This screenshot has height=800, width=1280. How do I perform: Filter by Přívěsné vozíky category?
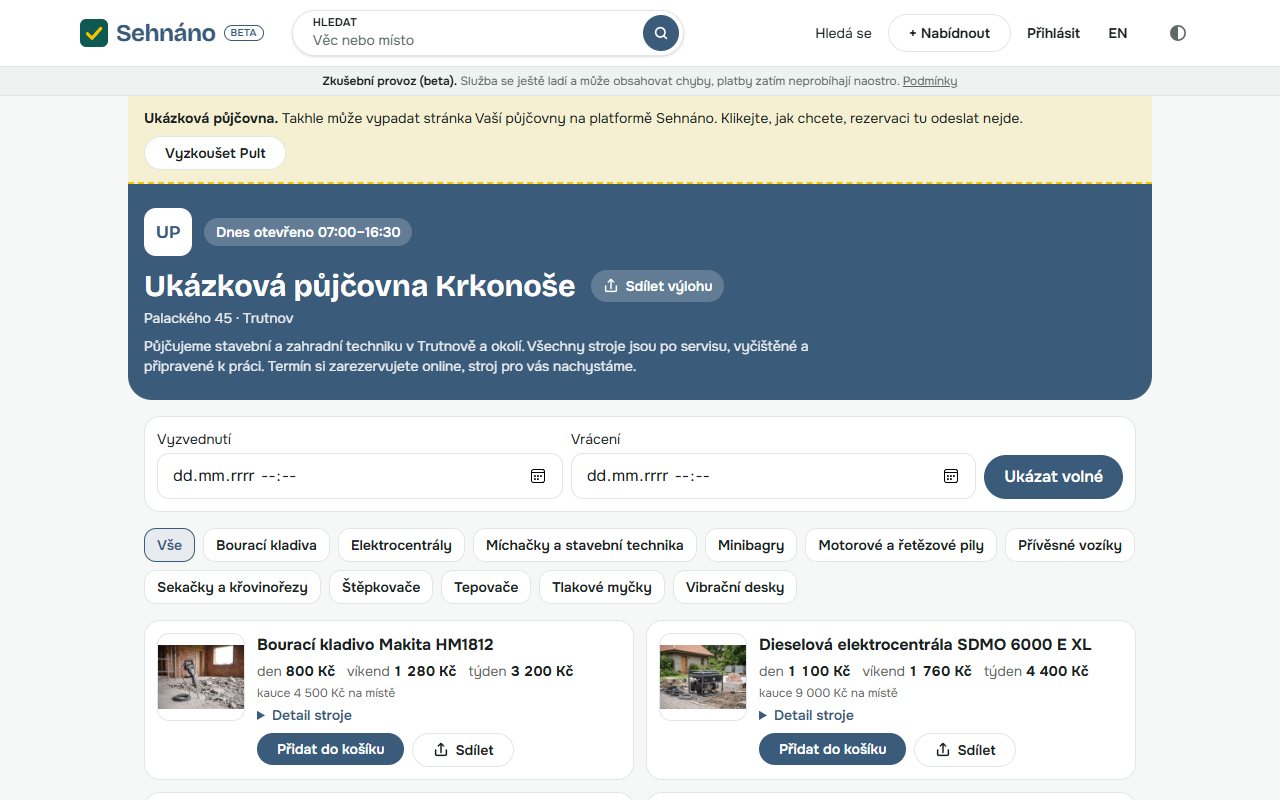[x=1070, y=545]
